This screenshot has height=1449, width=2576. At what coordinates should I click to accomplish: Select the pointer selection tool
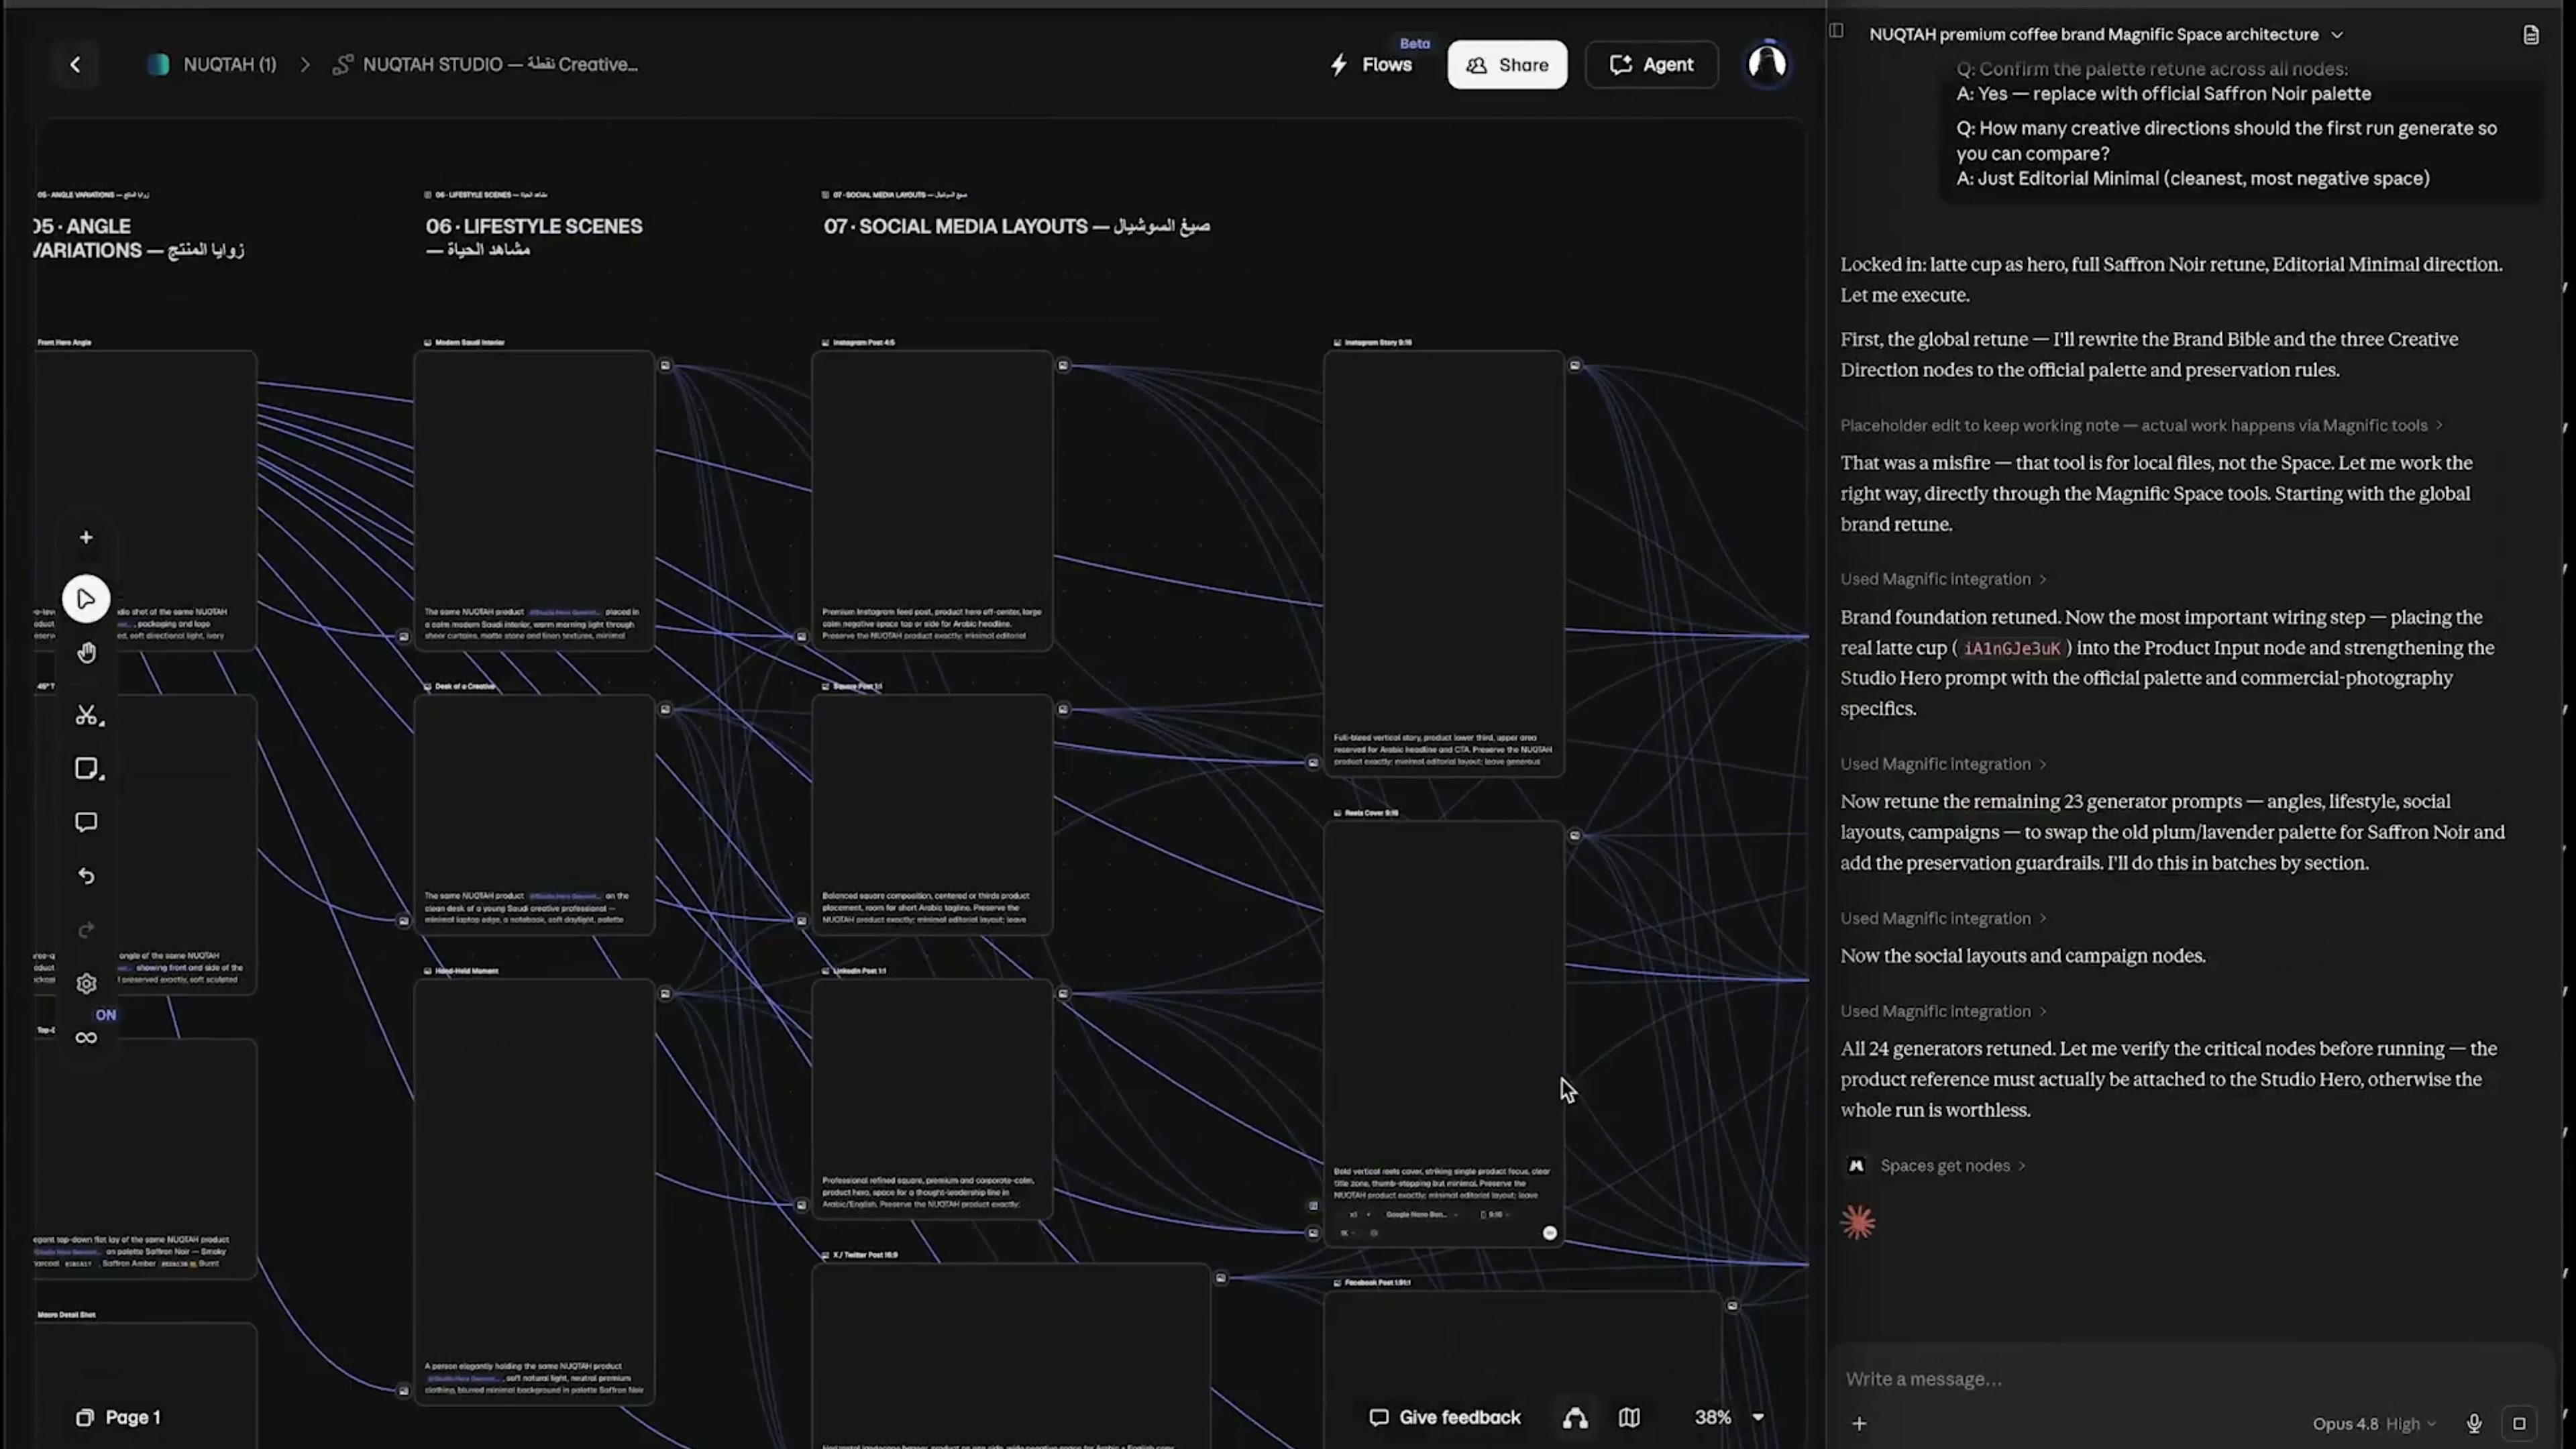click(x=86, y=599)
